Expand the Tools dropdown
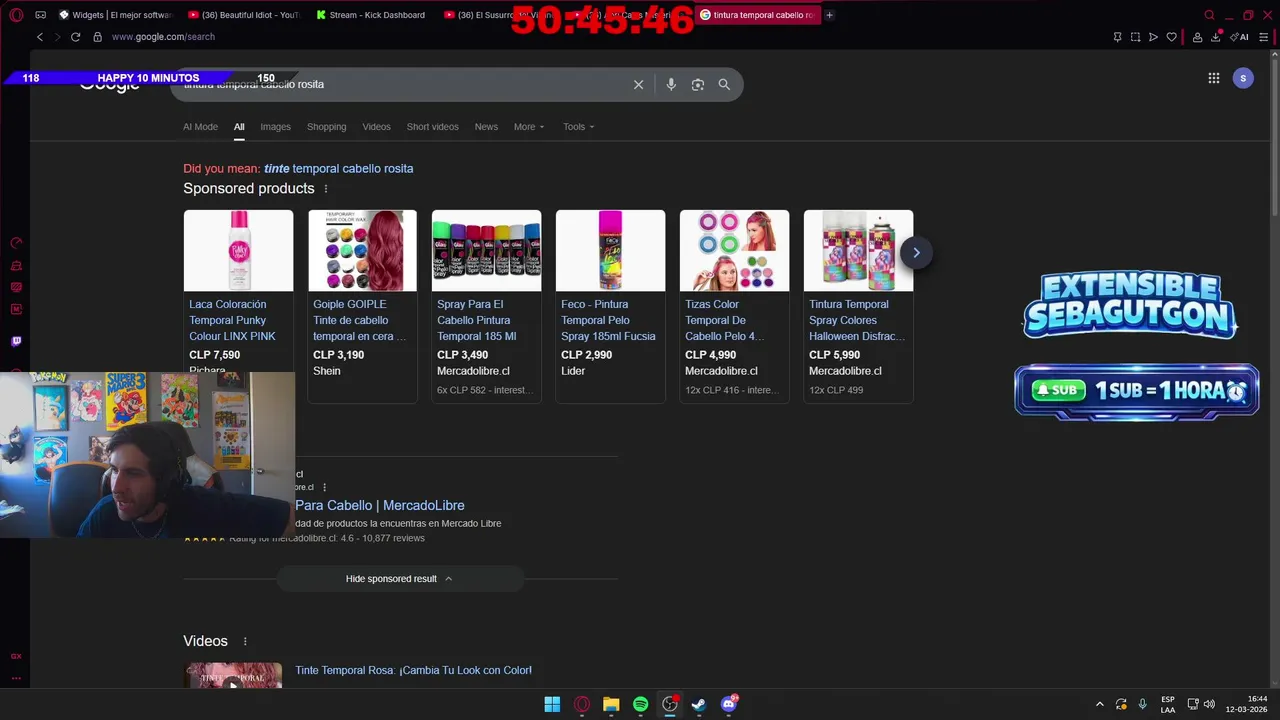 pos(578,127)
